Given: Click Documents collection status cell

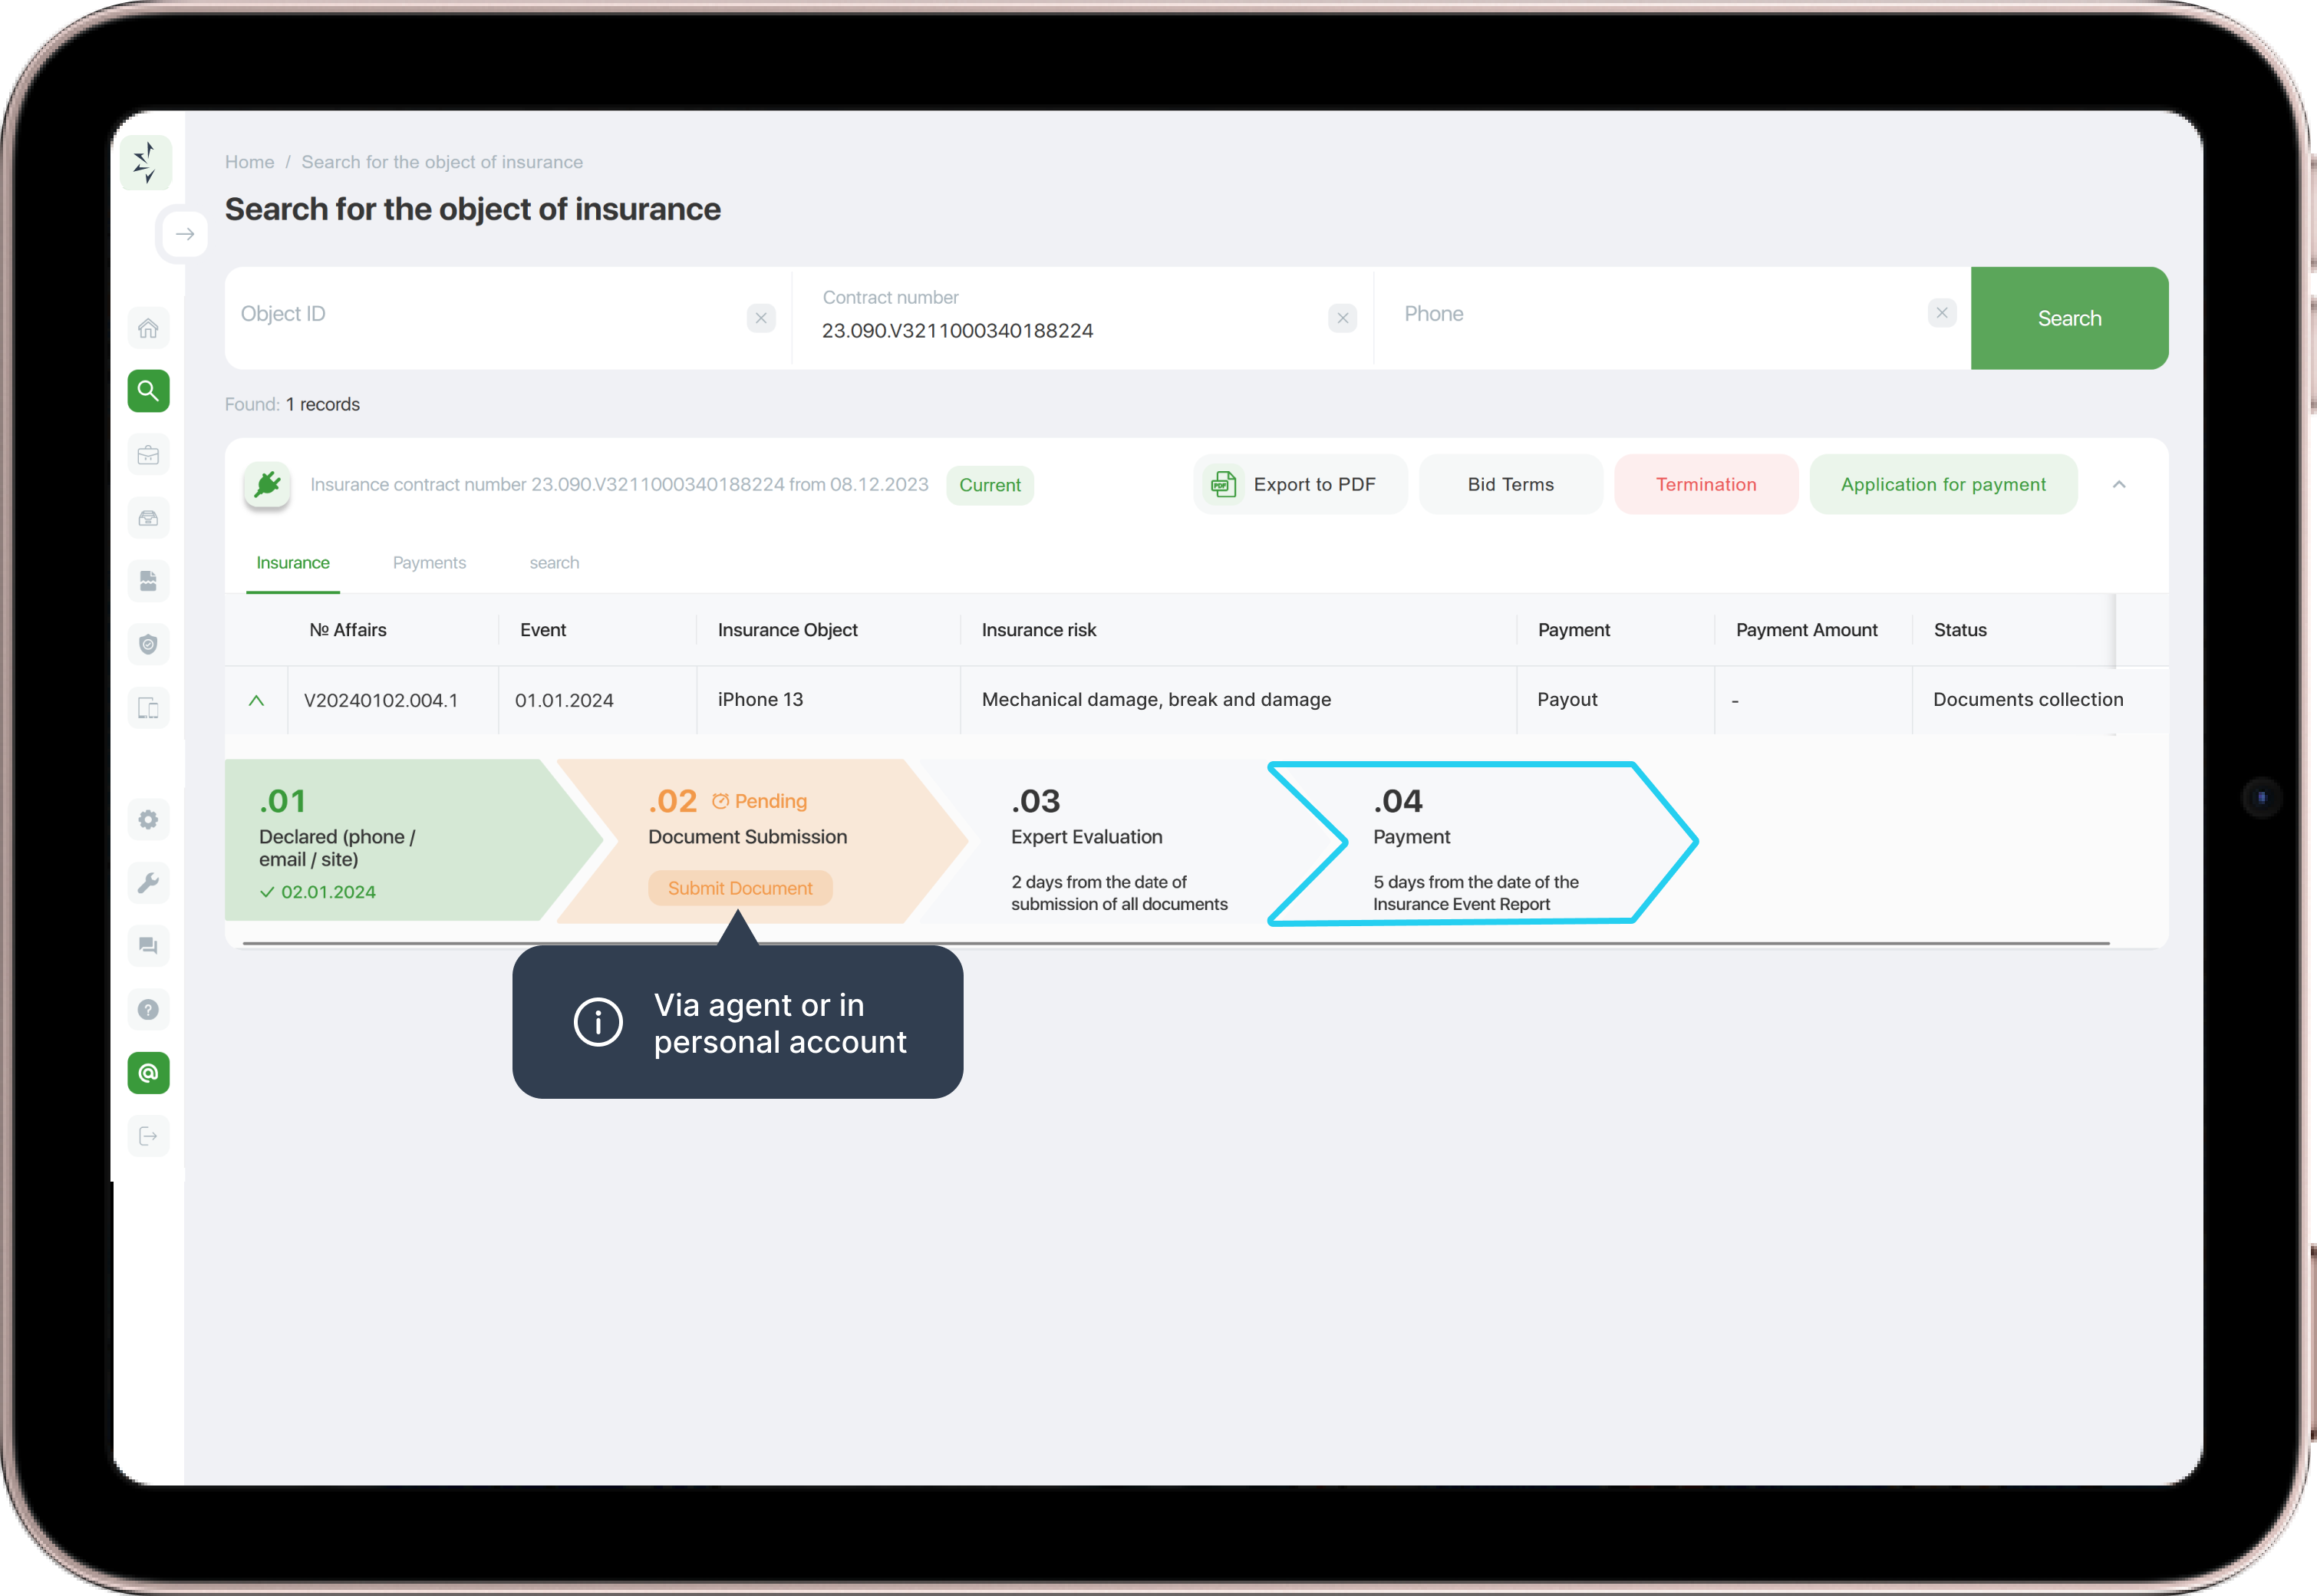Looking at the screenshot, I should (x=2027, y=699).
